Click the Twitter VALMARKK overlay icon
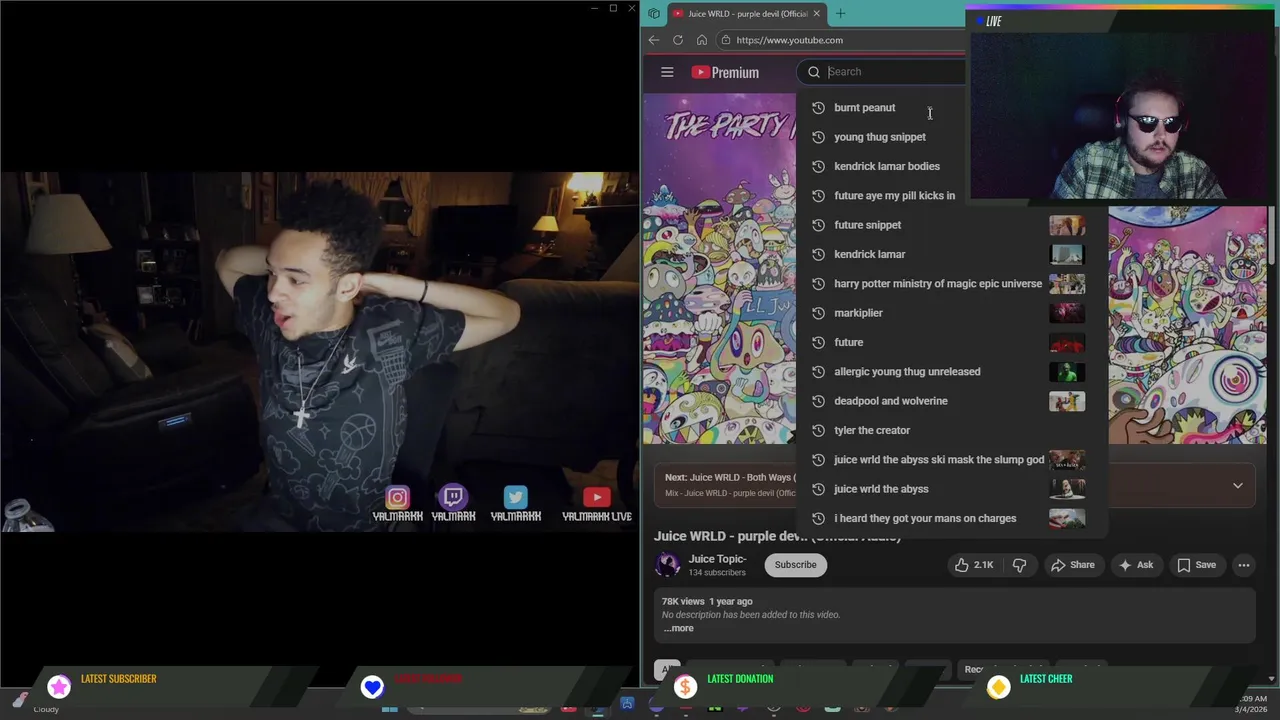The width and height of the screenshot is (1280, 720). [x=515, y=497]
